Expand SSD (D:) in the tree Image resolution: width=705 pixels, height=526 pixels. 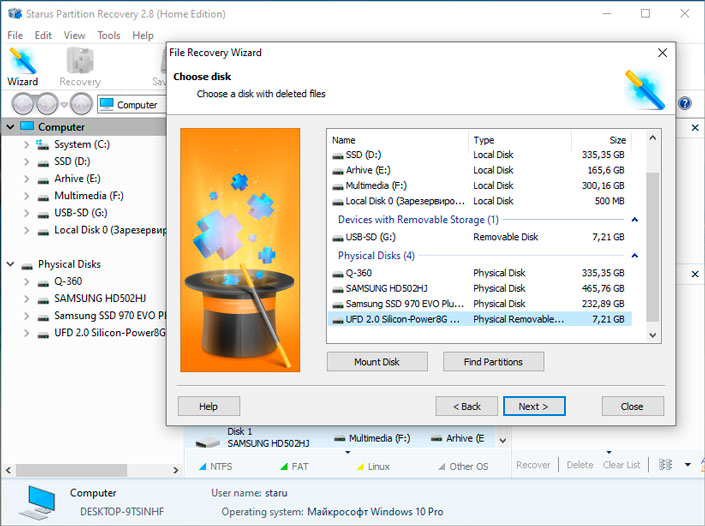coord(27,161)
